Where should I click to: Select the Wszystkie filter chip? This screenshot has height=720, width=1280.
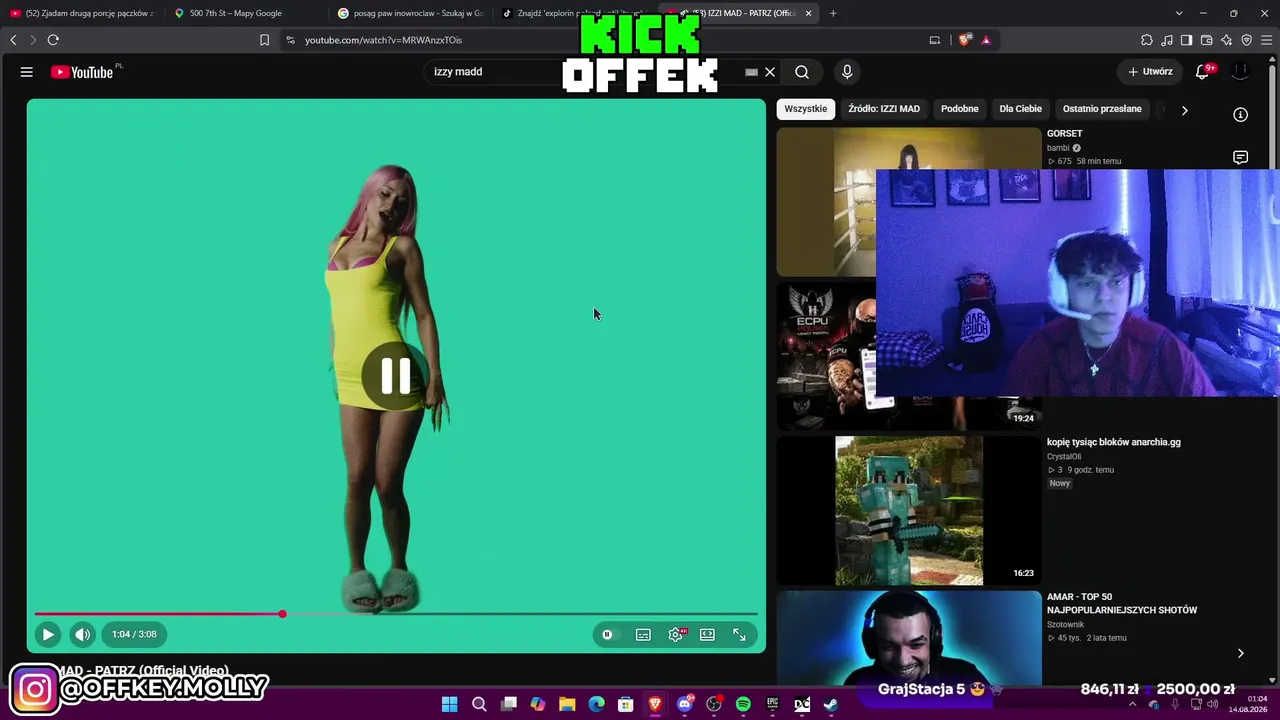click(x=805, y=109)
